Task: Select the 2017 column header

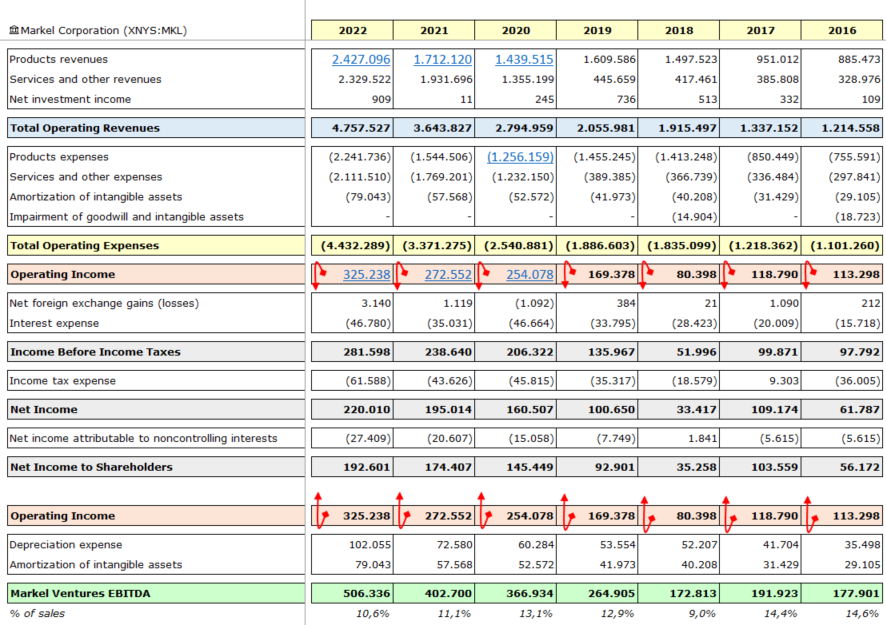Action: click(761, 31)
